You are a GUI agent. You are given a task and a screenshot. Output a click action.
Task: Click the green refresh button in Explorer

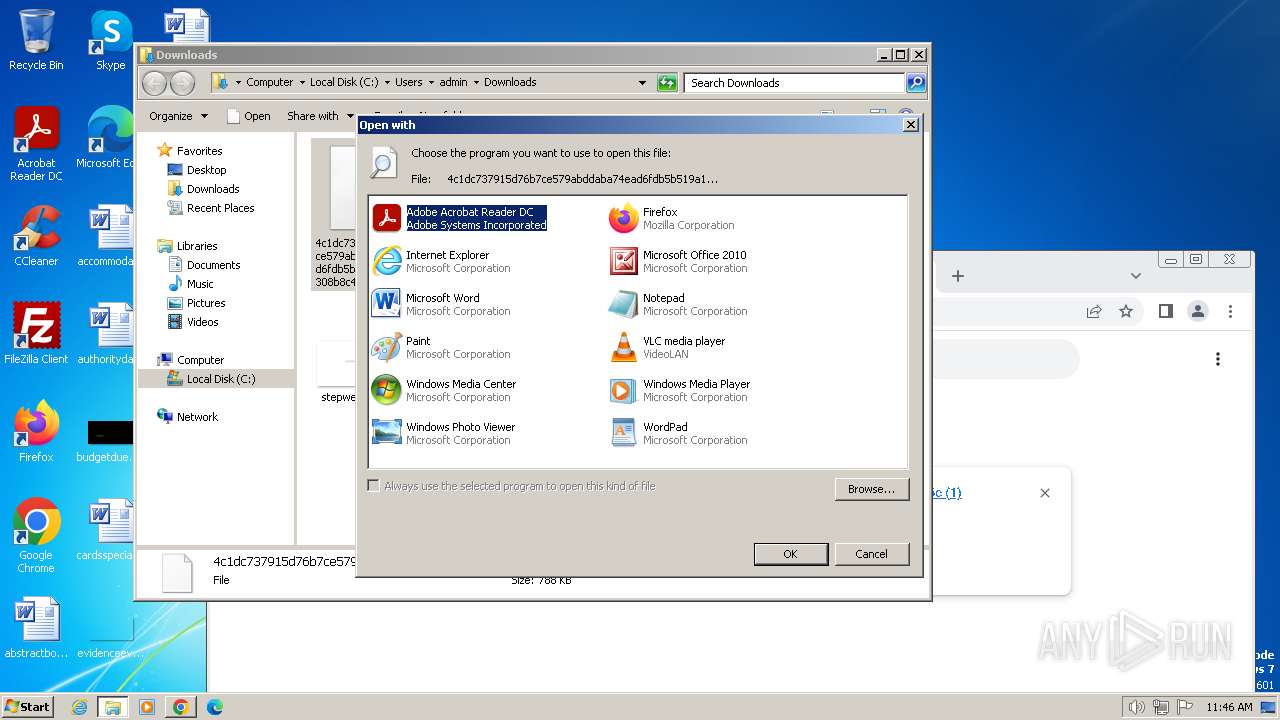(x=667, y=83)
